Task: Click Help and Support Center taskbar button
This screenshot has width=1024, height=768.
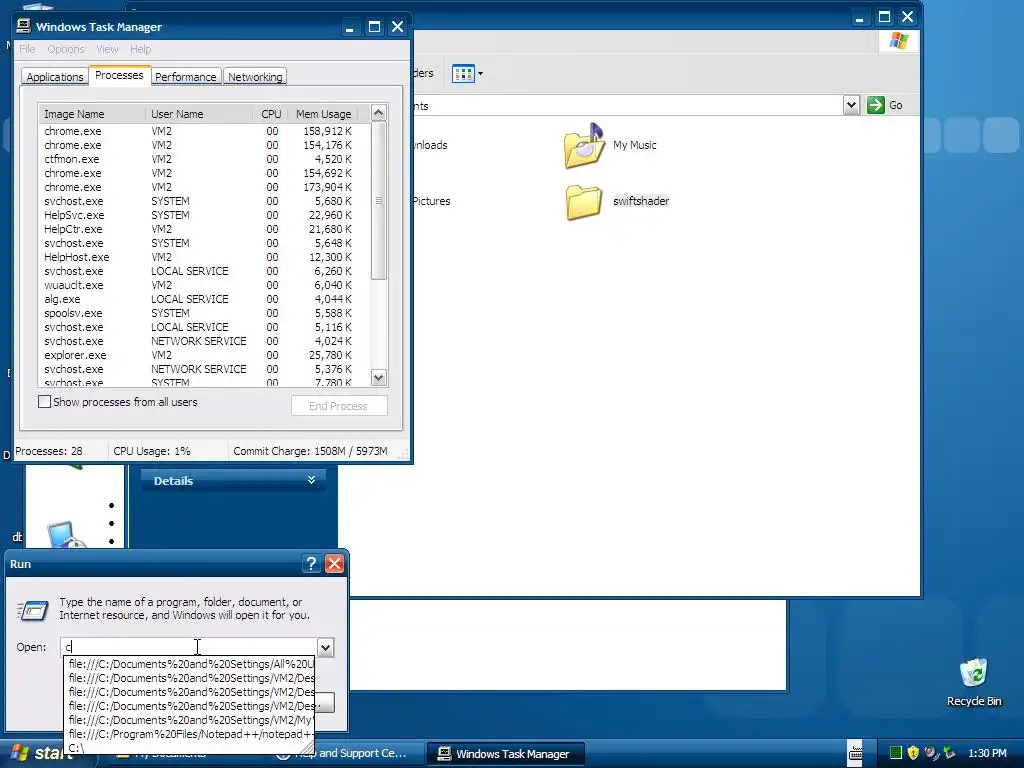Action: click(x=346, y=754)
